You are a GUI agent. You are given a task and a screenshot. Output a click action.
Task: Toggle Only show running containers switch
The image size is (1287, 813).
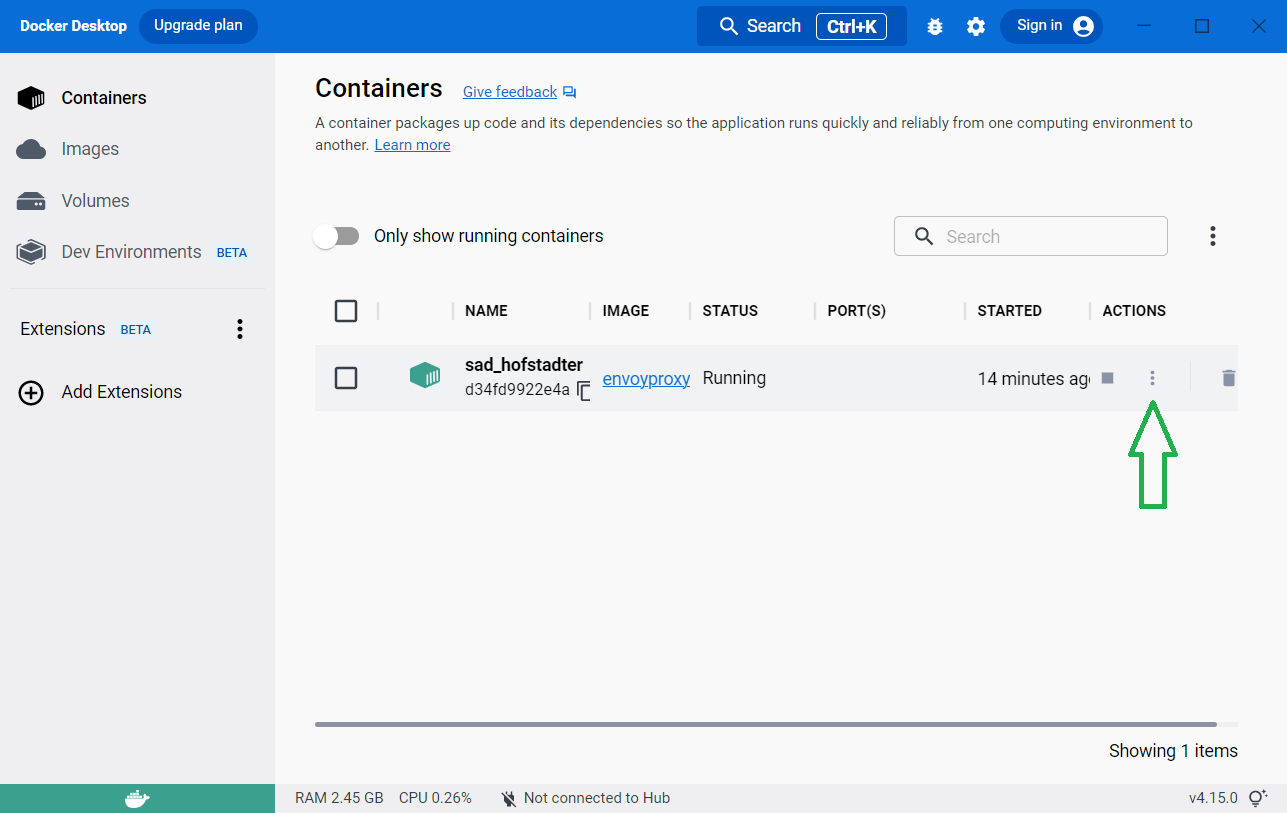(x=336, y=236)
